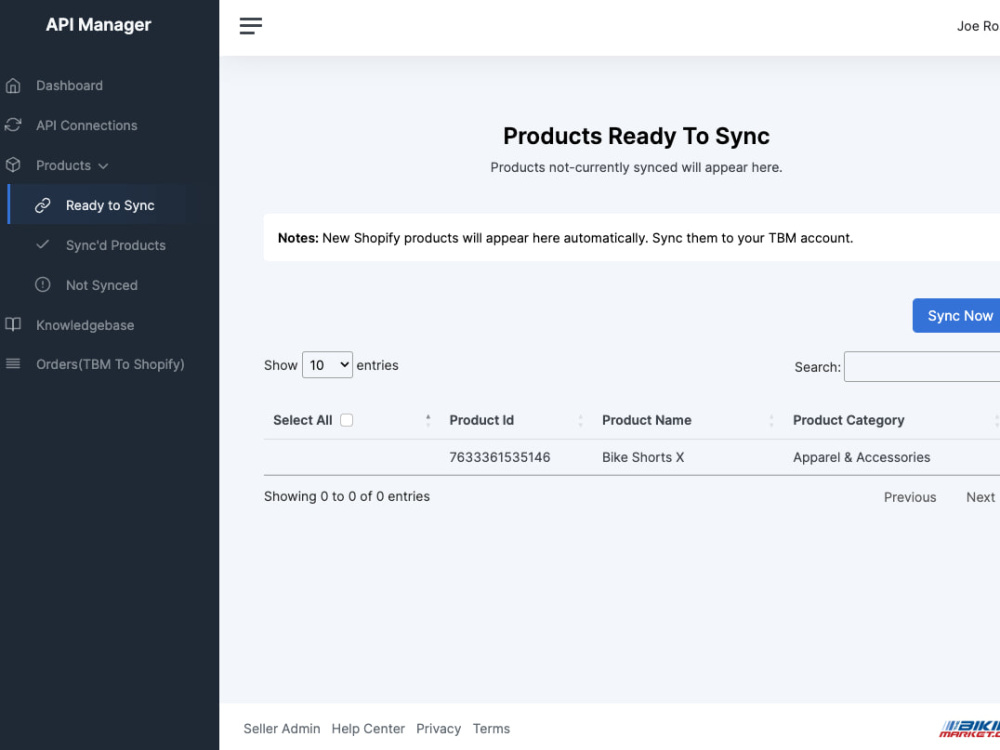
Task: Collapse the Products submenu chevron
Action: pos(103,166)
